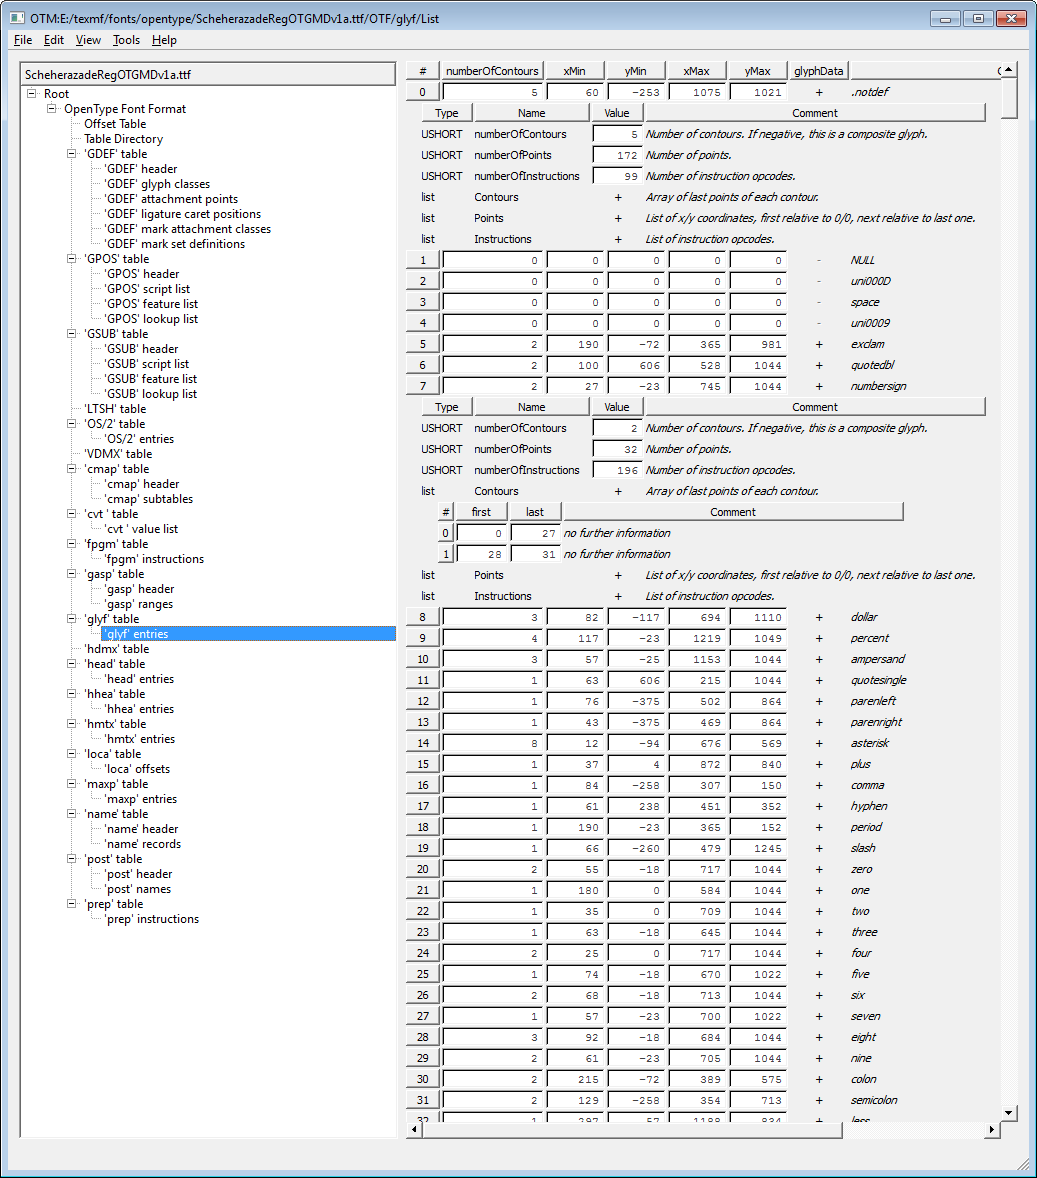Click the 'asterisk' glyph name text
The image size is (1037, 1178).
[869, 743]
